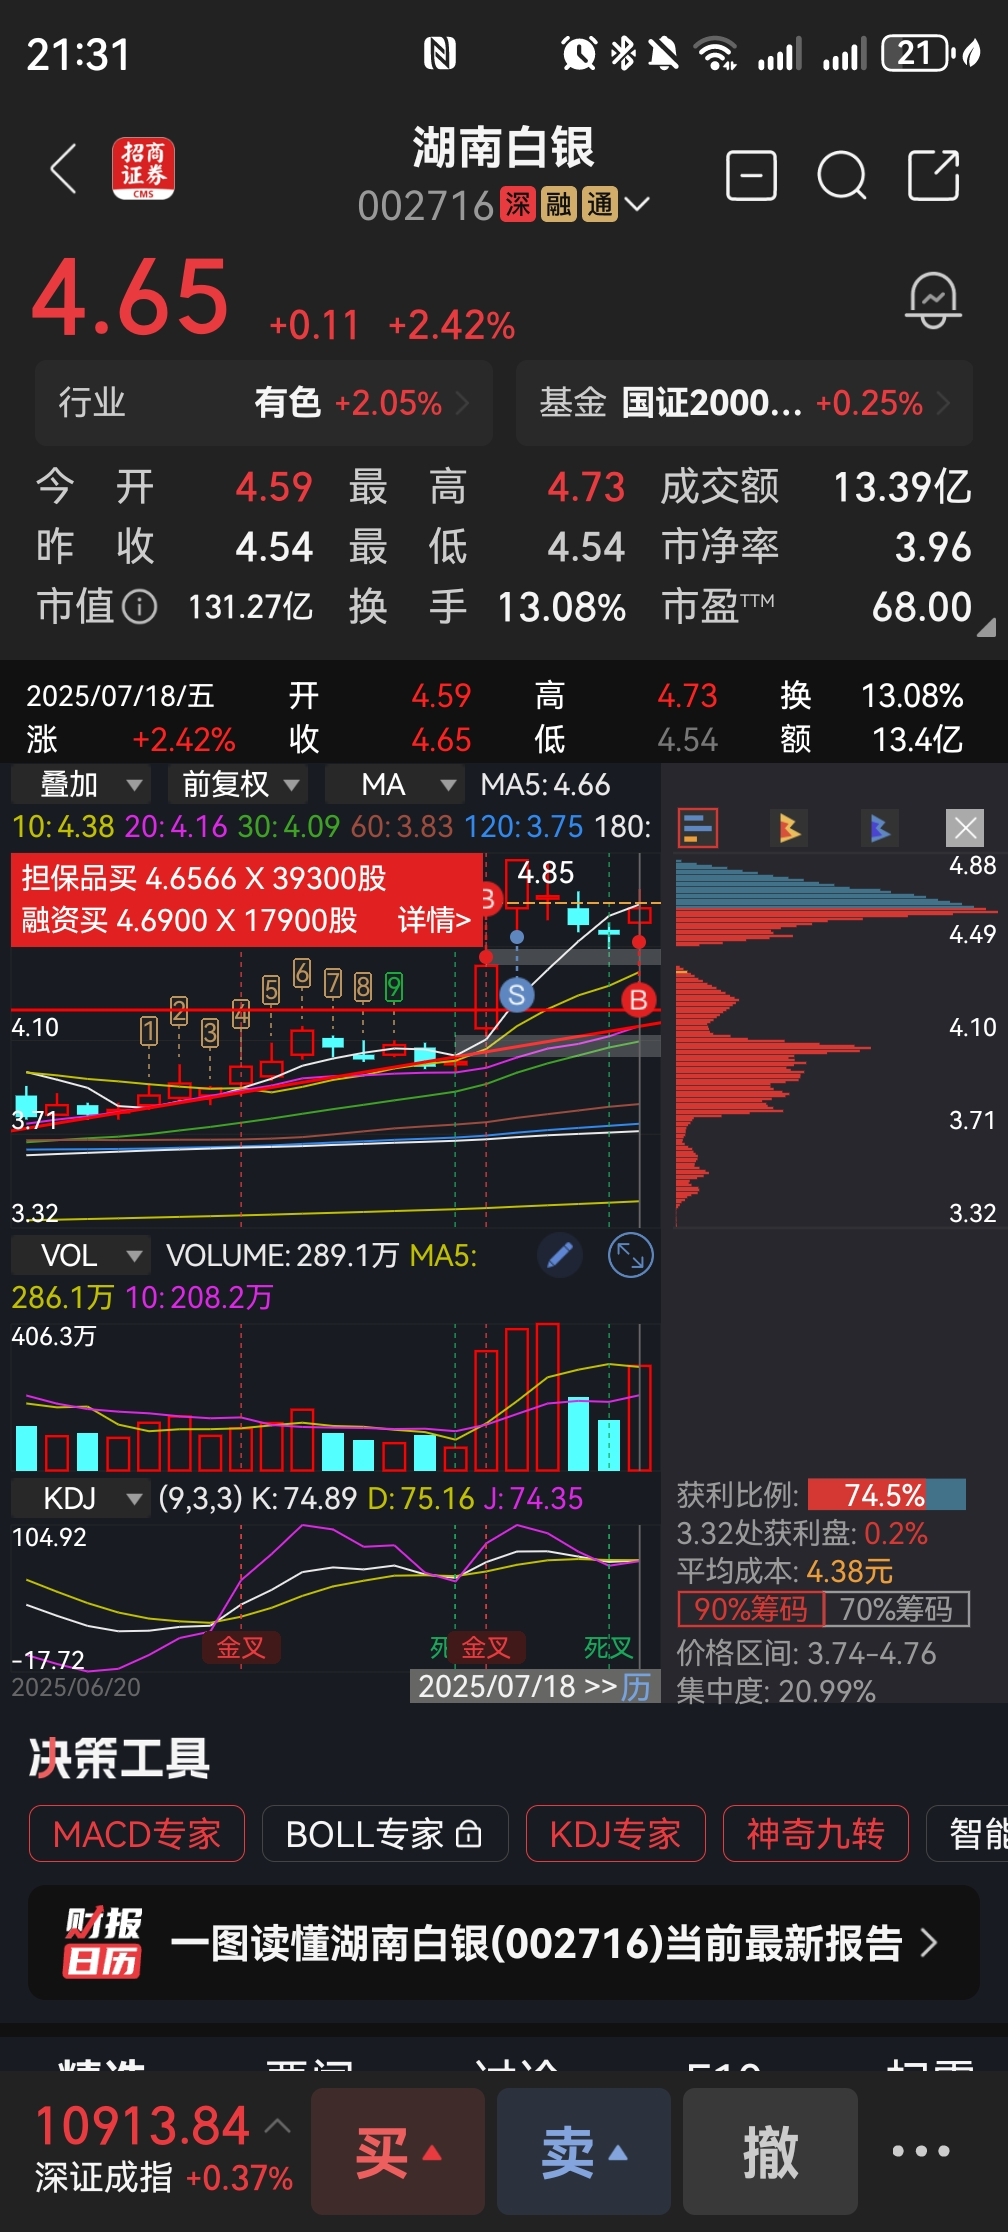Viewport: 1008px width, 2232px height.
Task: Tap the 换手 13.08% value
Action: [x=562, y=606]
